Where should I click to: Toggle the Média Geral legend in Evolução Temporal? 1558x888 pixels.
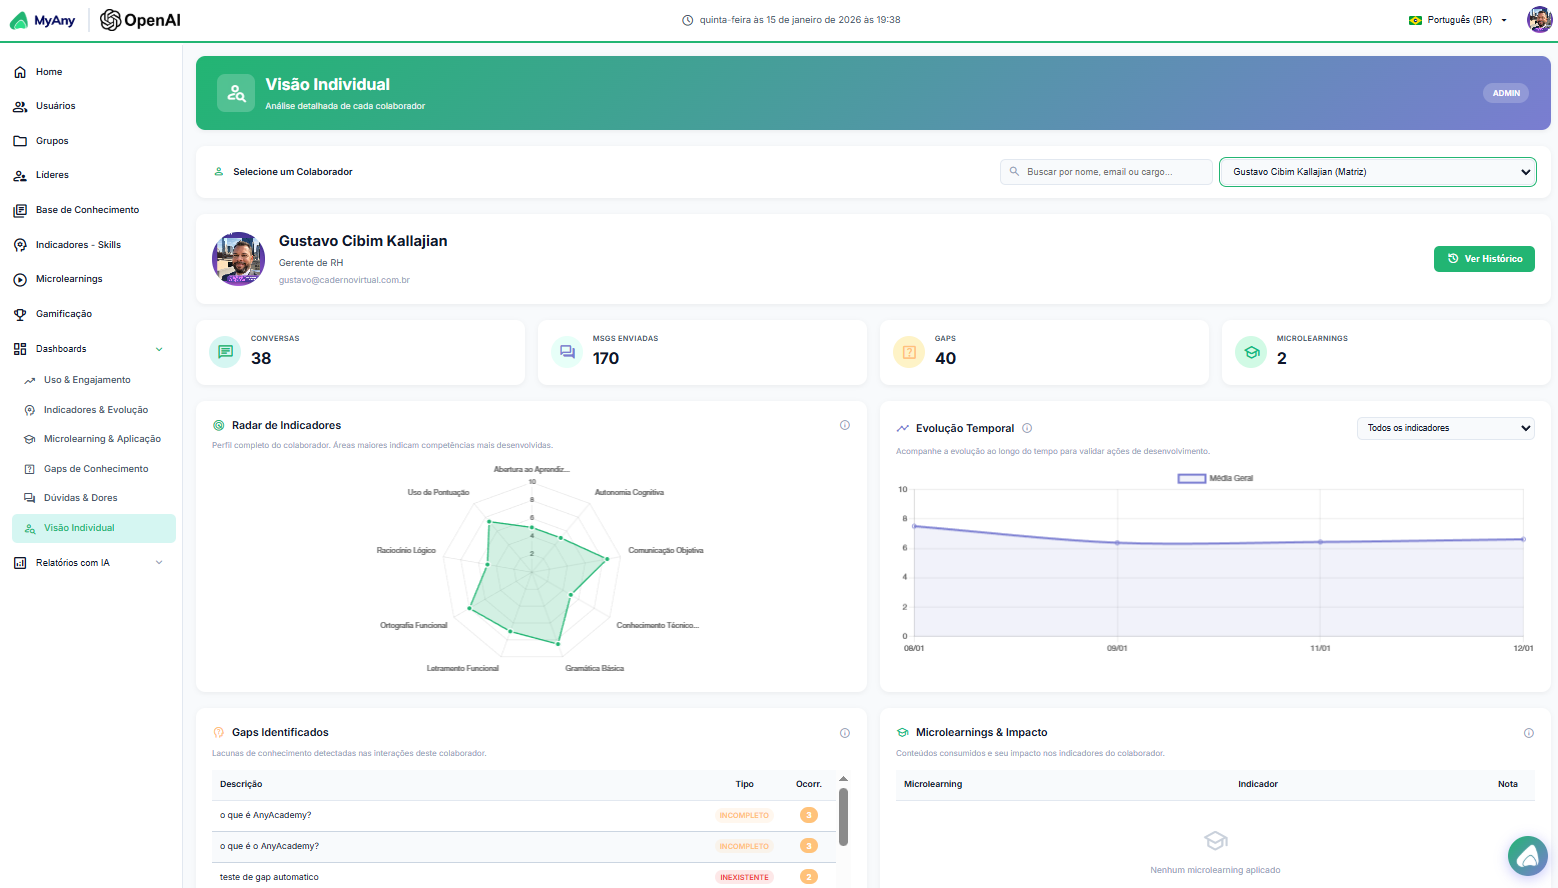pos(1211,478)
